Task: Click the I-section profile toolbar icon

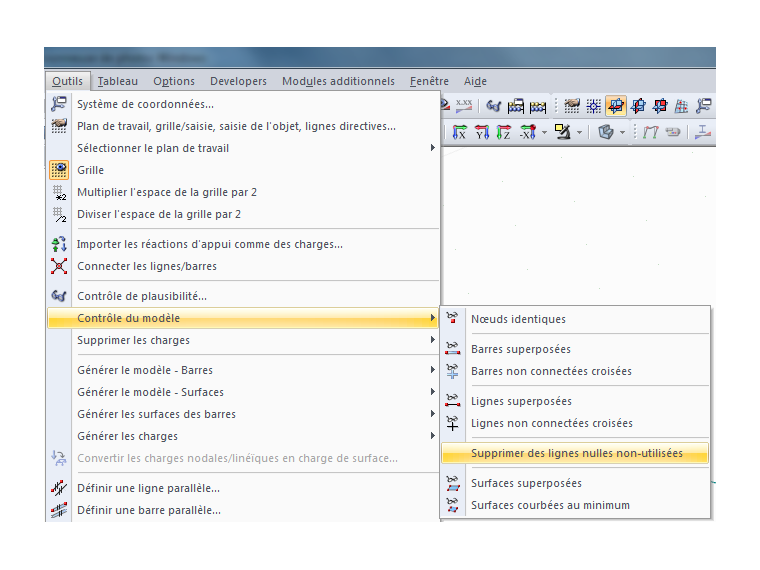Action: [703, 132]
